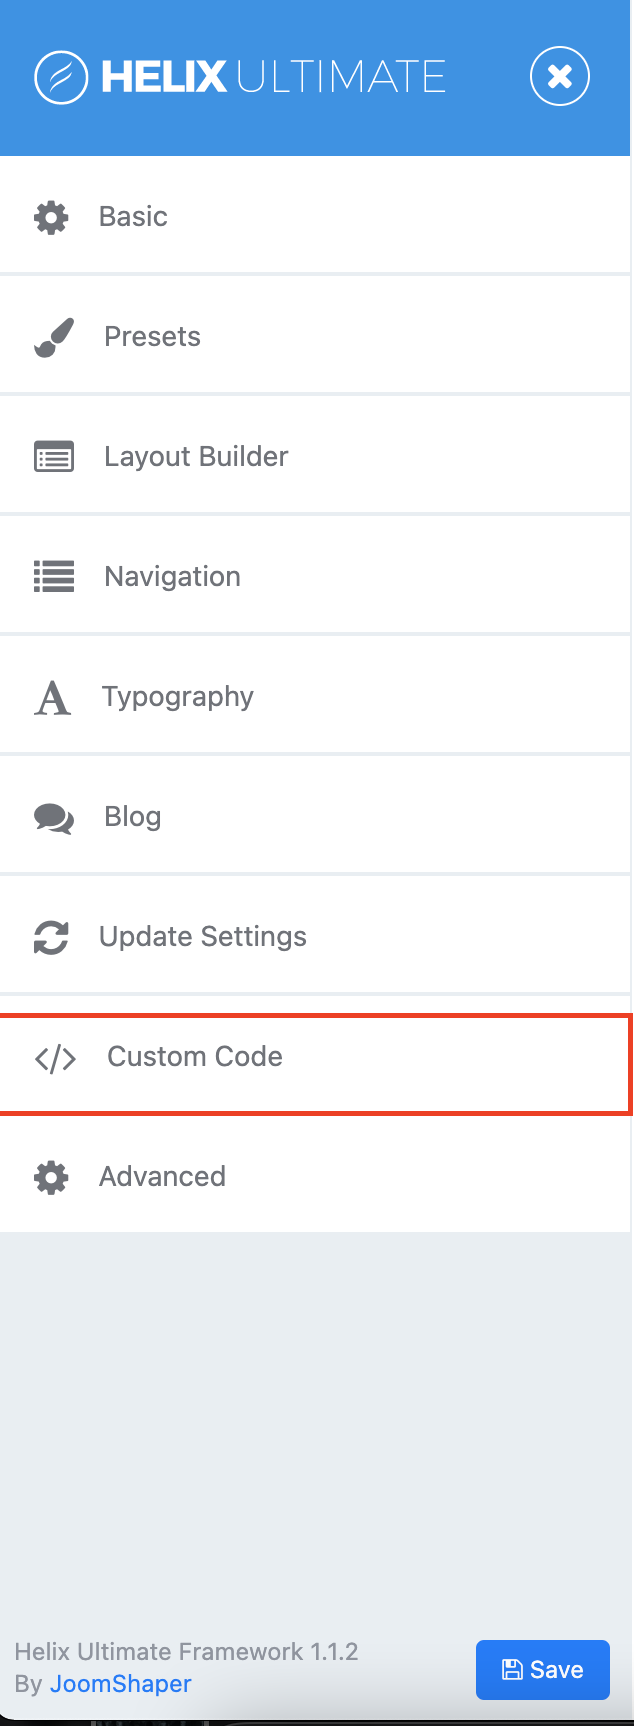The image size is (634, 1726).
Task: Click the Blog comments bubble icon
Action: (54, 817)
